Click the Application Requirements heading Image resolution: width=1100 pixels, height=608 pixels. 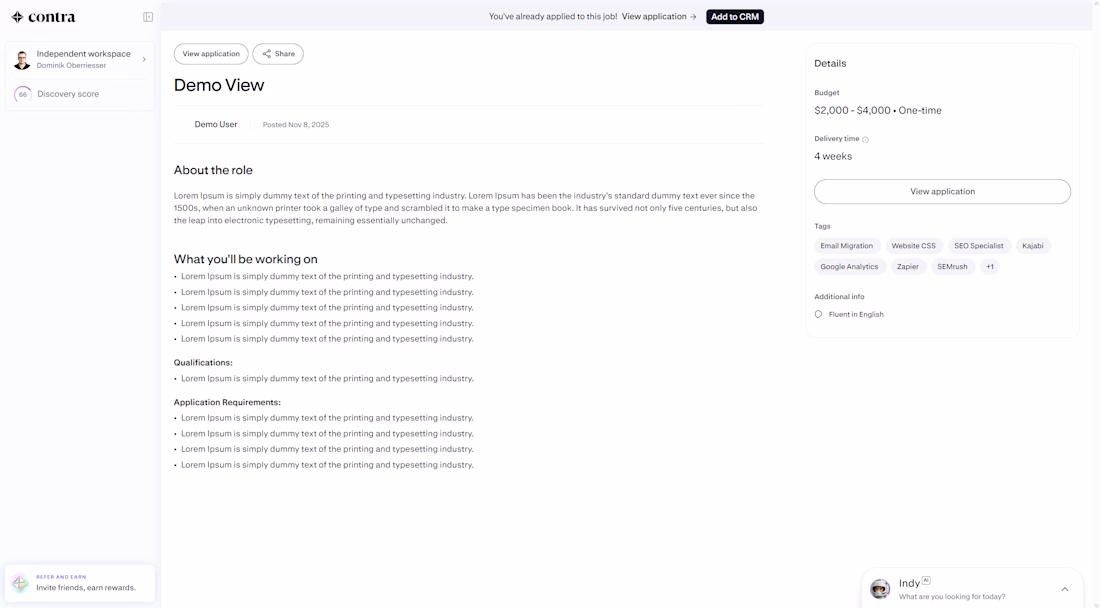(227, 403)
